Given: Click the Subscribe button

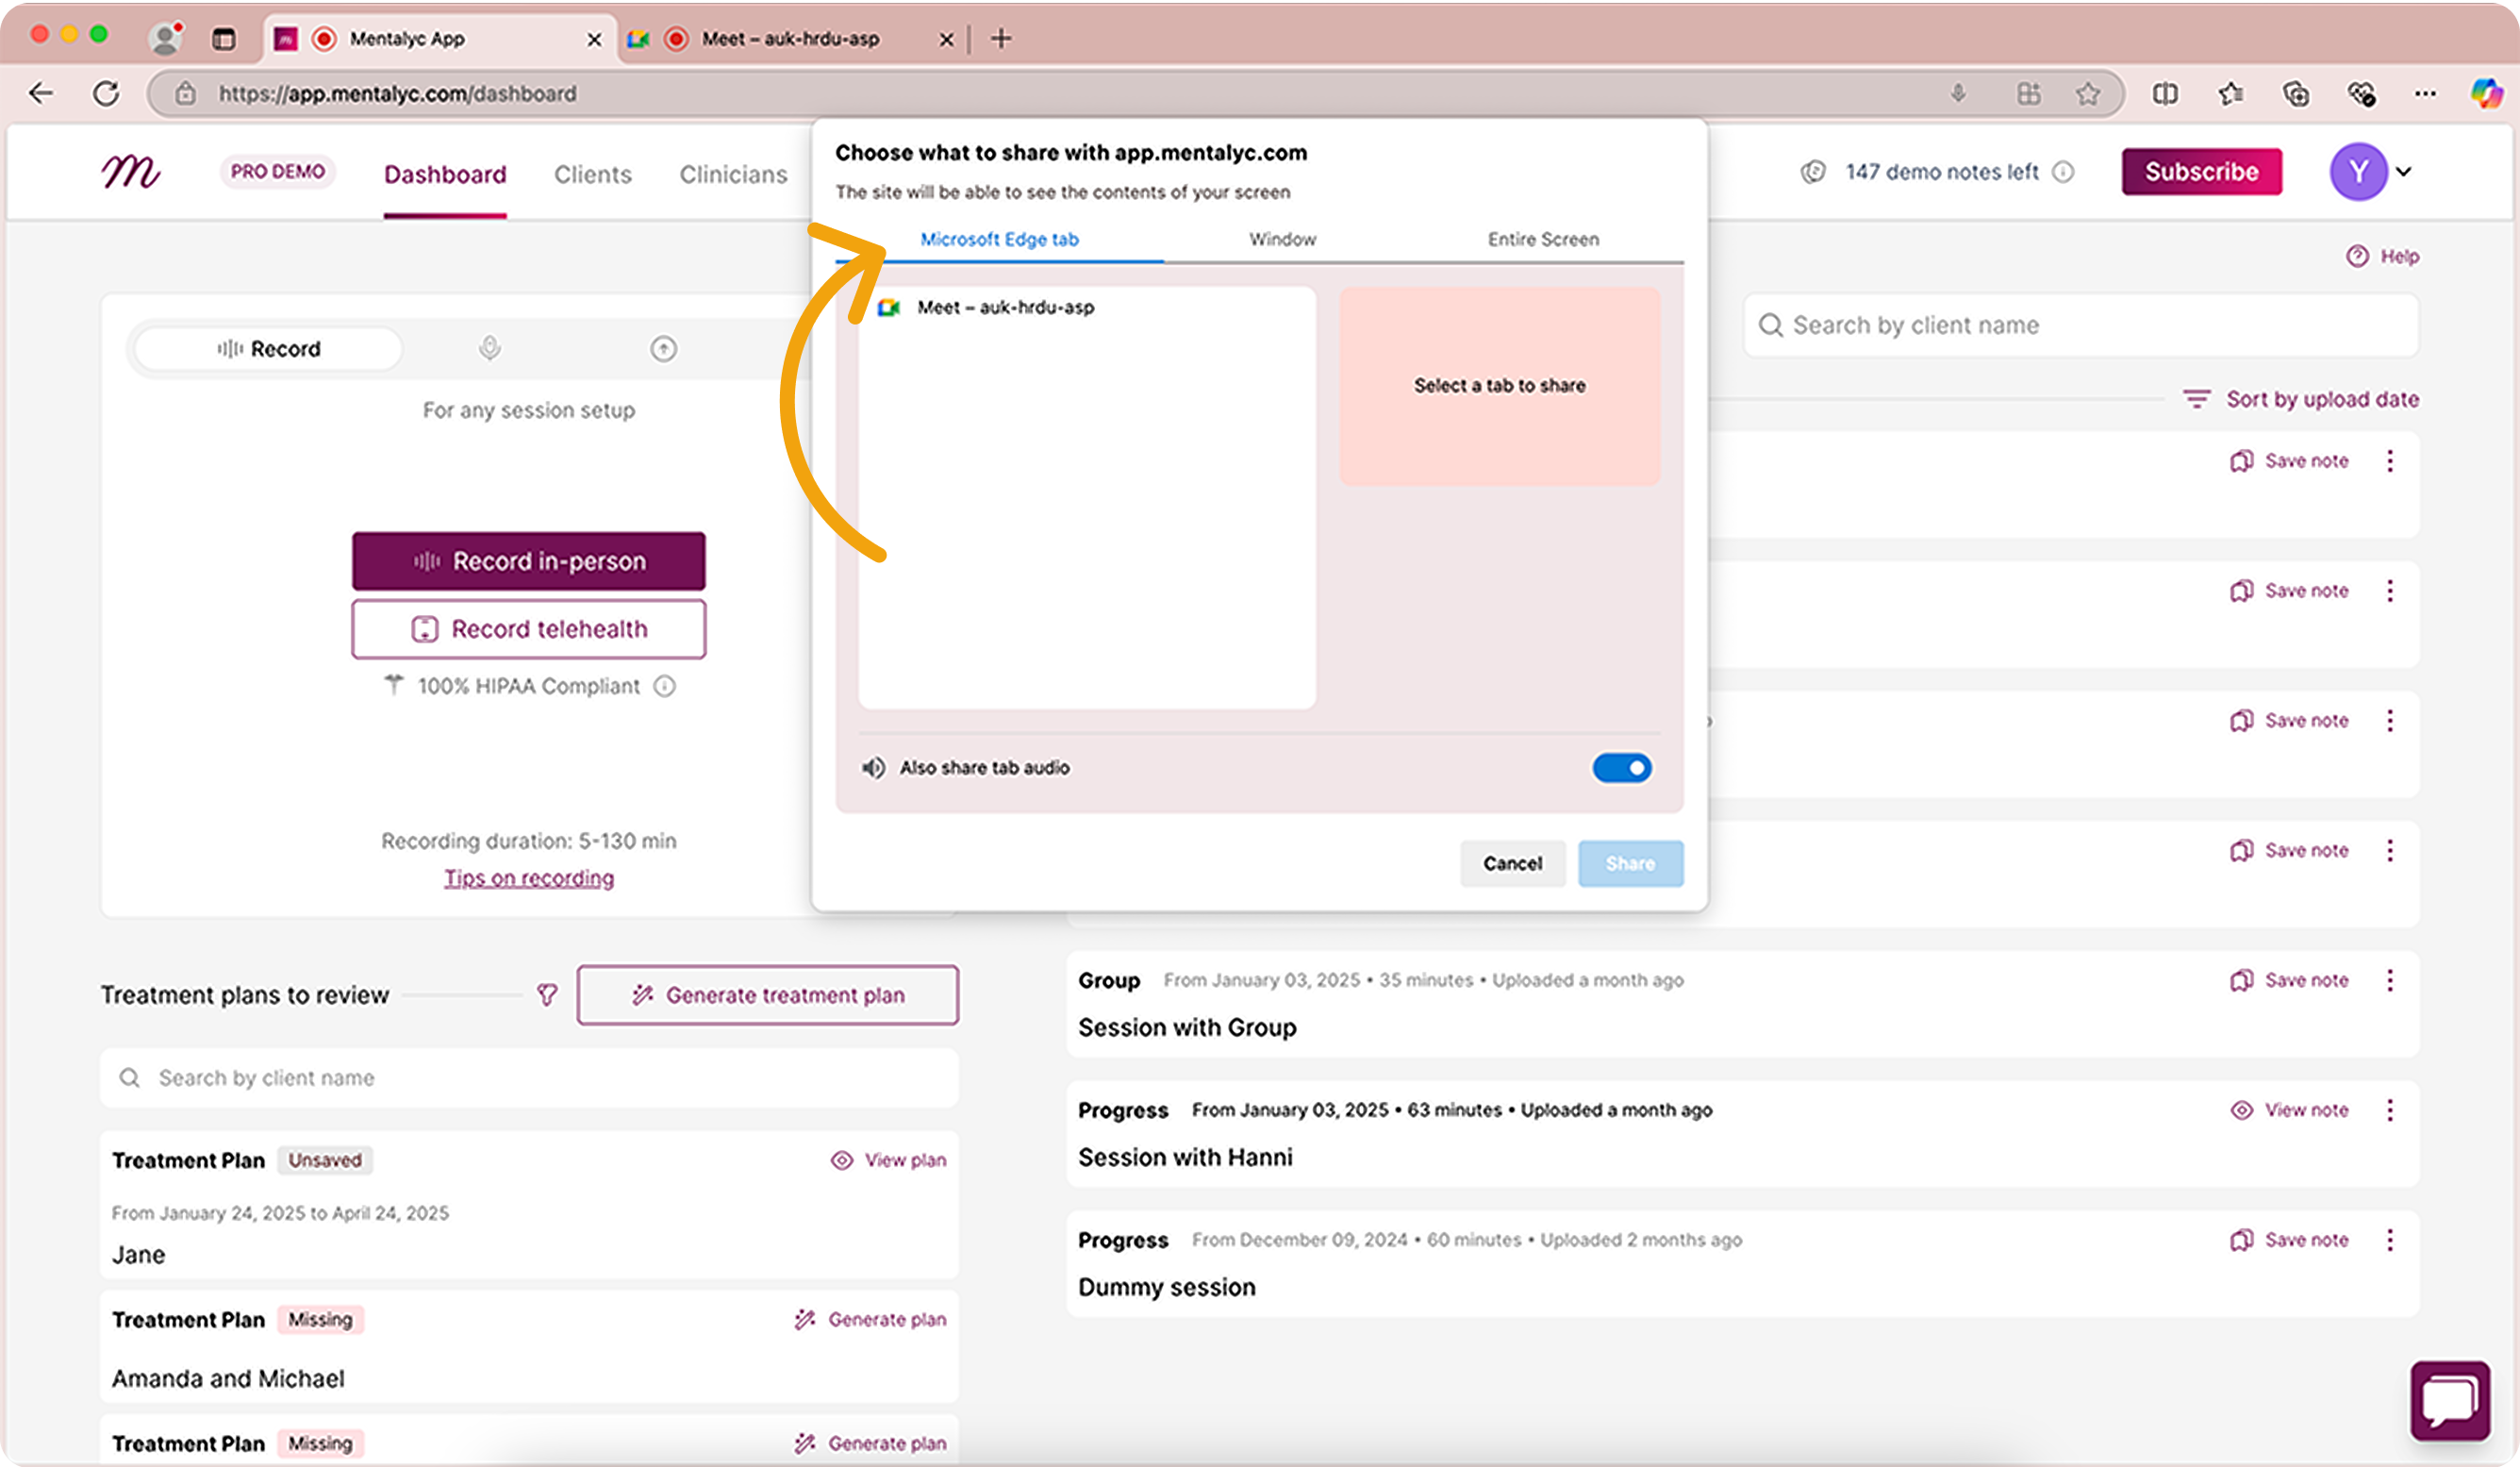Looking at the screenshot, I should coord(2202,172).
